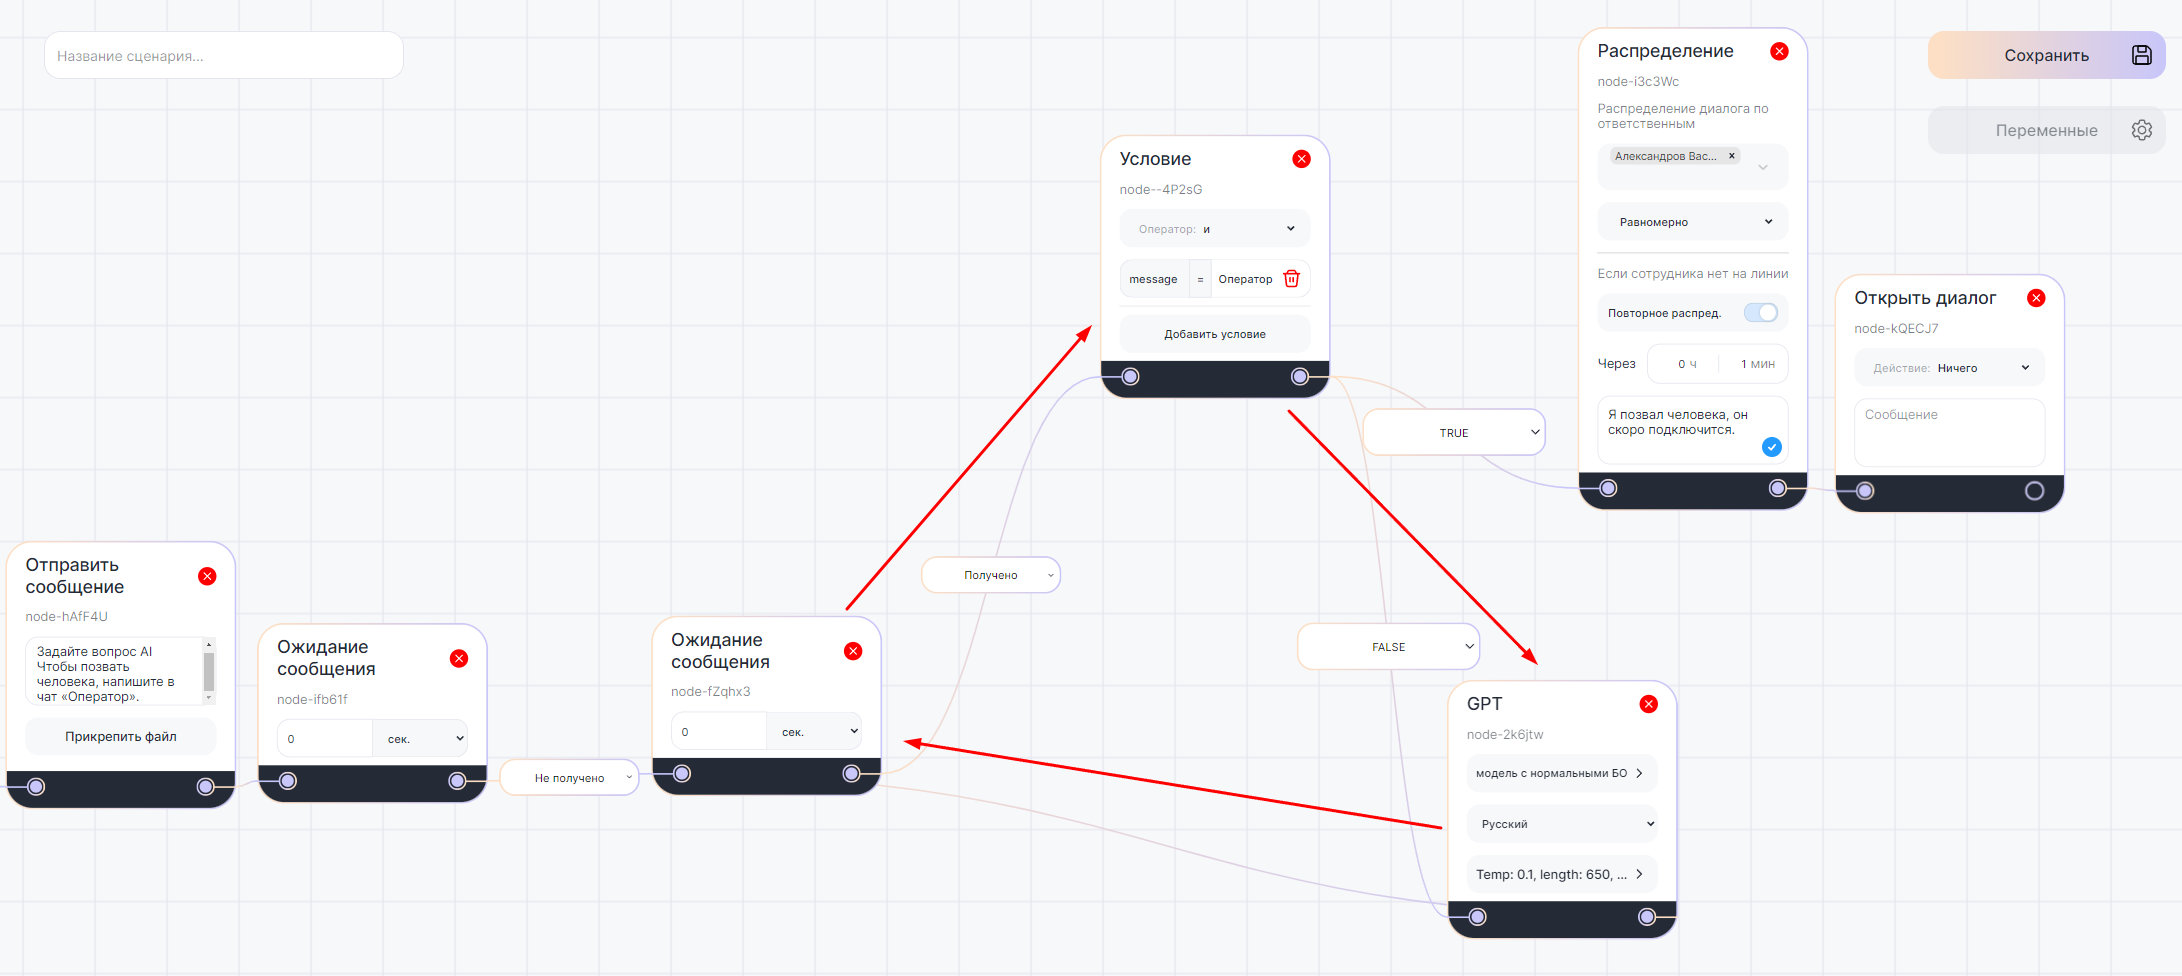This screenshot has height=976, width=2182.
Task: Click the Название сценария input field
Action: pyautogui.click(x=224, y=56)
